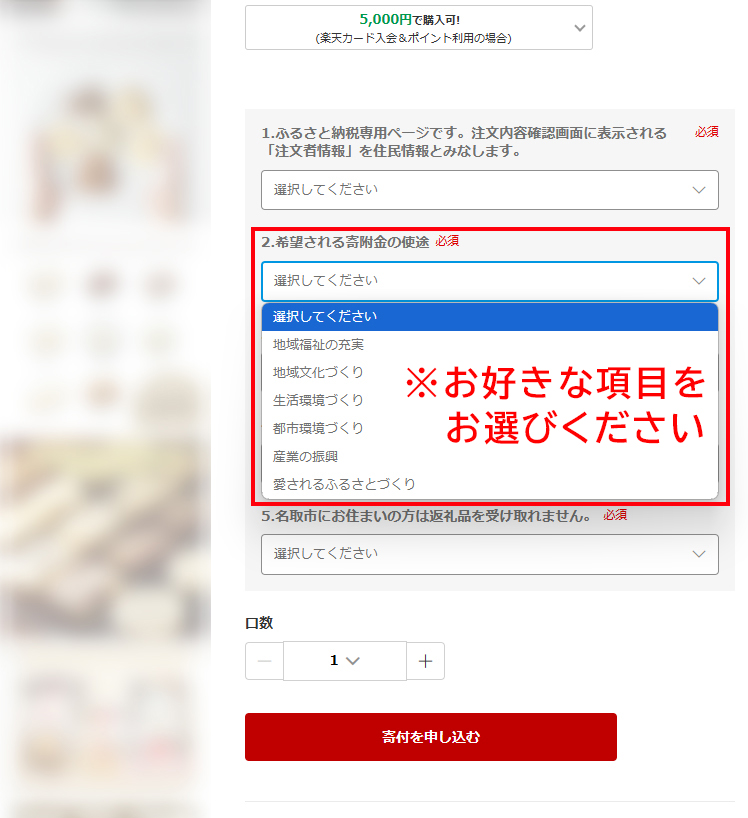This screenshot has width=748, height=818.
Task: Decrease 口数 with the minus button
Action: click(x=264, y=661)
